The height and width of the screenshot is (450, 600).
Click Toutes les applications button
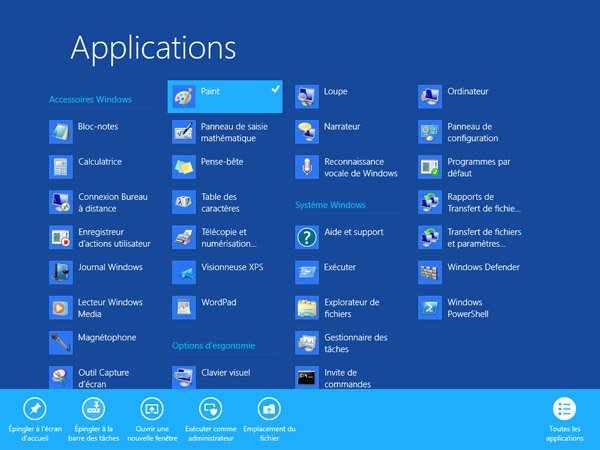pos(565,419)
